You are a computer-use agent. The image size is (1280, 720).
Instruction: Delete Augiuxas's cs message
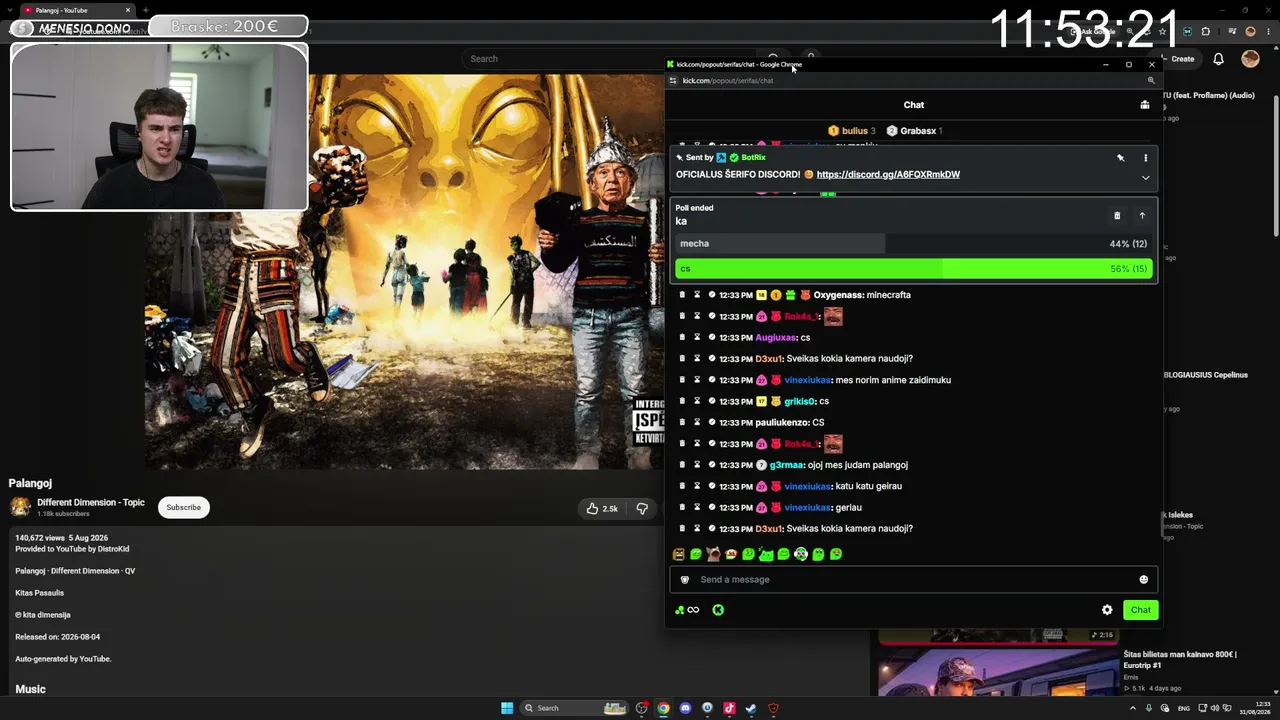682,338
